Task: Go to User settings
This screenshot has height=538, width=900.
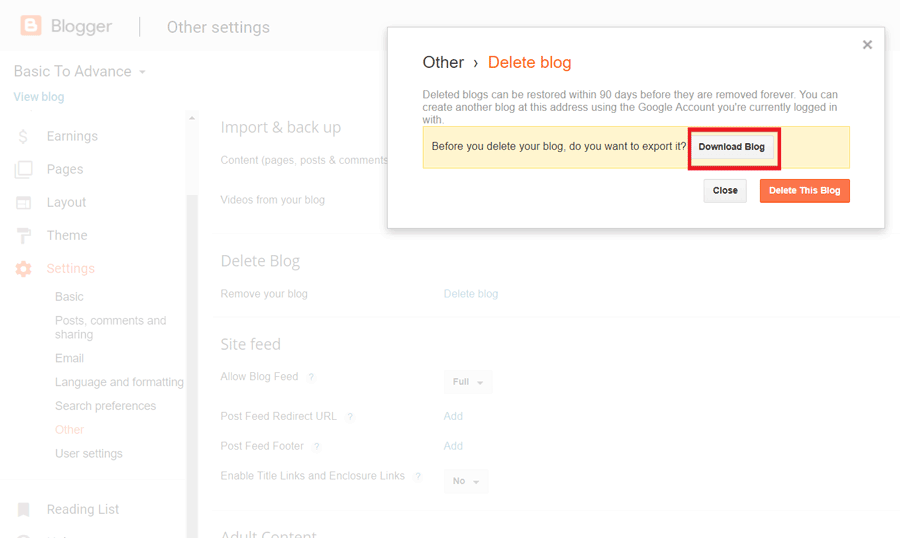Action: tap(88, 454)
